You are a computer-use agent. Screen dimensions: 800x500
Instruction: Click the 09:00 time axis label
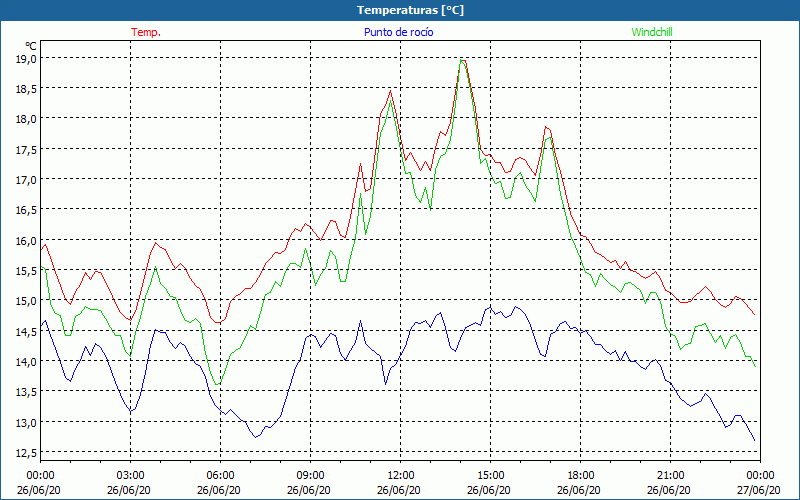click(310, 476)
